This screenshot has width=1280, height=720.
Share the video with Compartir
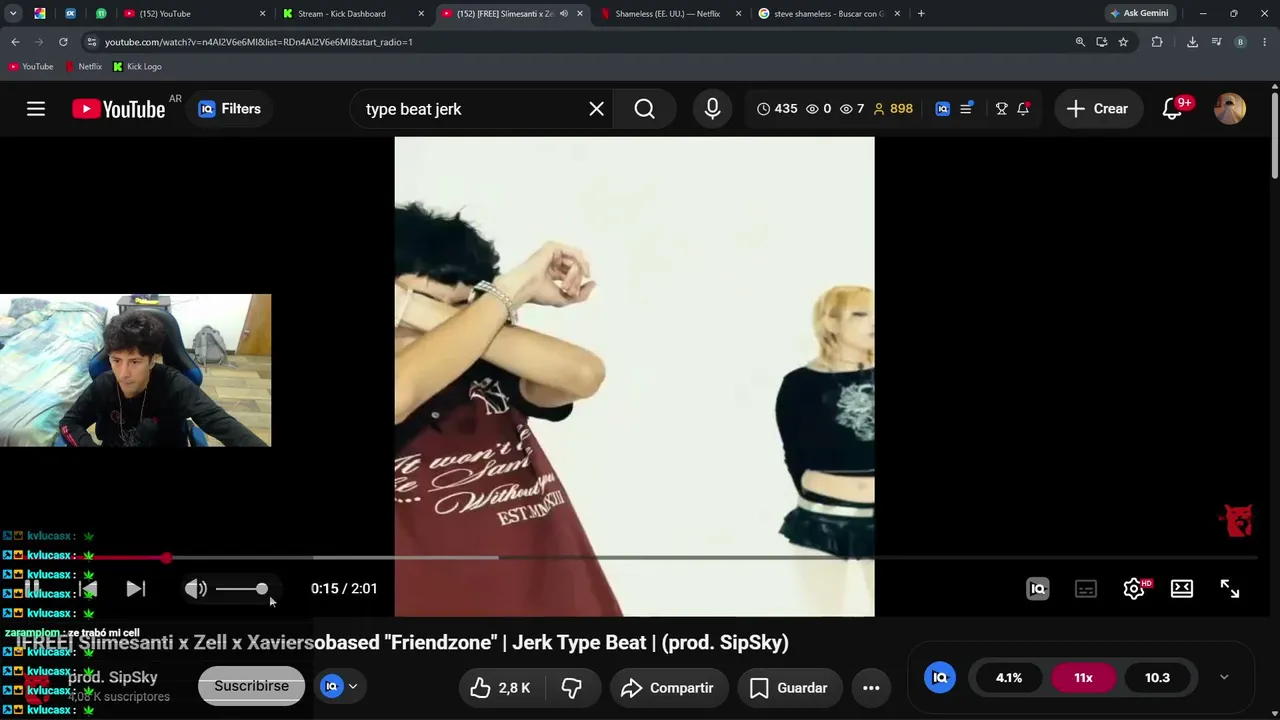[667, 688]
